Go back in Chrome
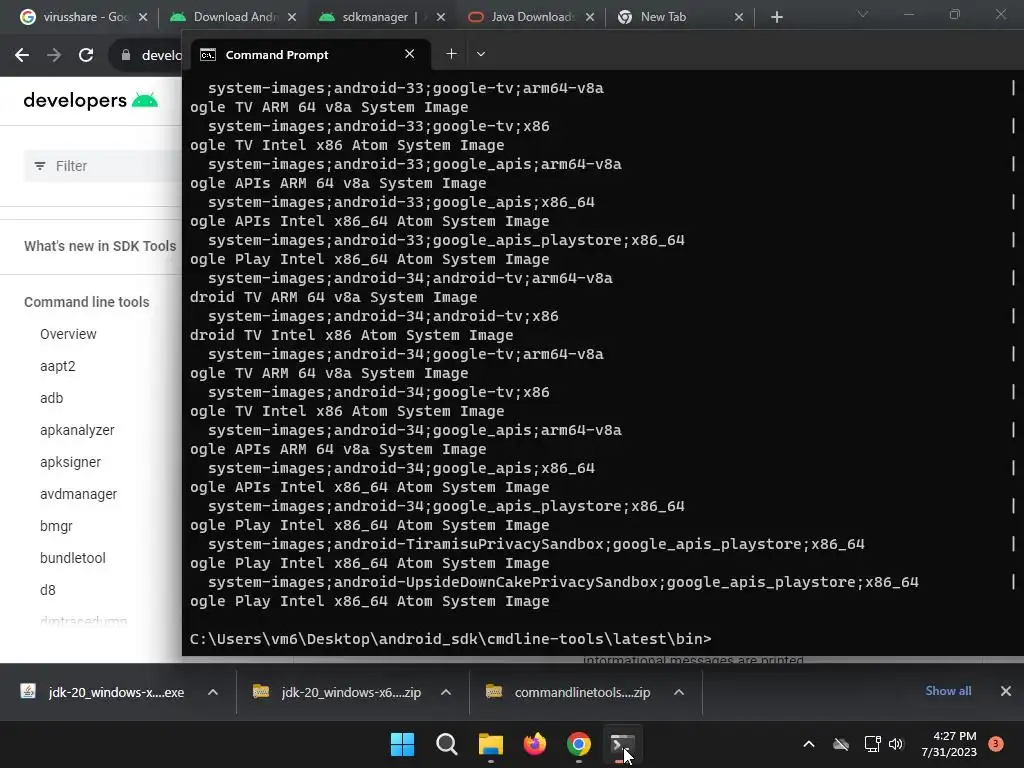This screenshot has width=1024, height=768. 22,56
